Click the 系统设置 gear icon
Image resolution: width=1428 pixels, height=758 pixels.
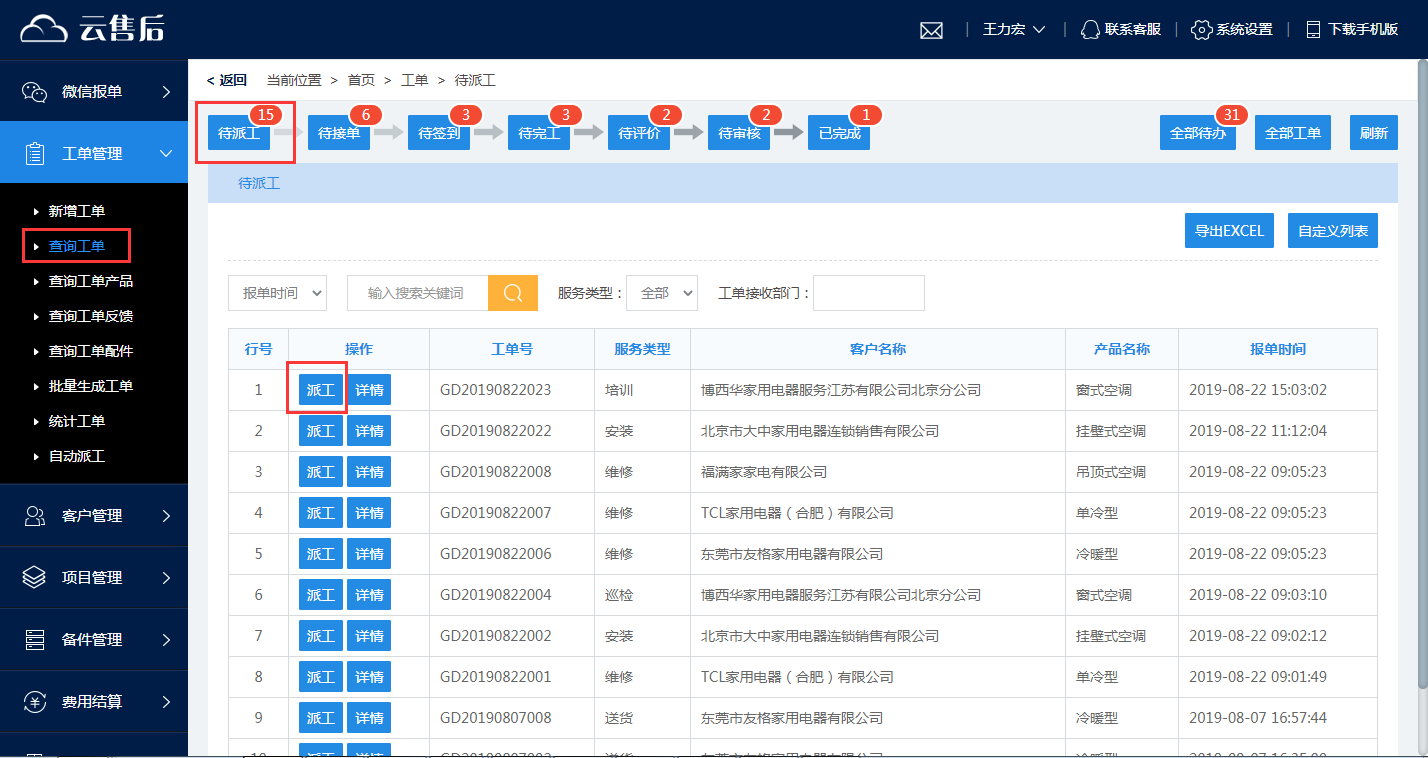point(1202,30)
